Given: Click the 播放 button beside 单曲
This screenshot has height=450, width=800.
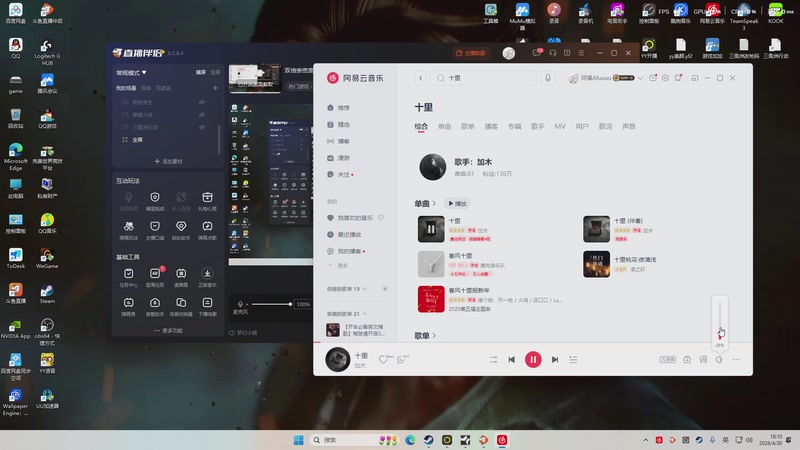Looking at the screenshot, I should (457, 204).
